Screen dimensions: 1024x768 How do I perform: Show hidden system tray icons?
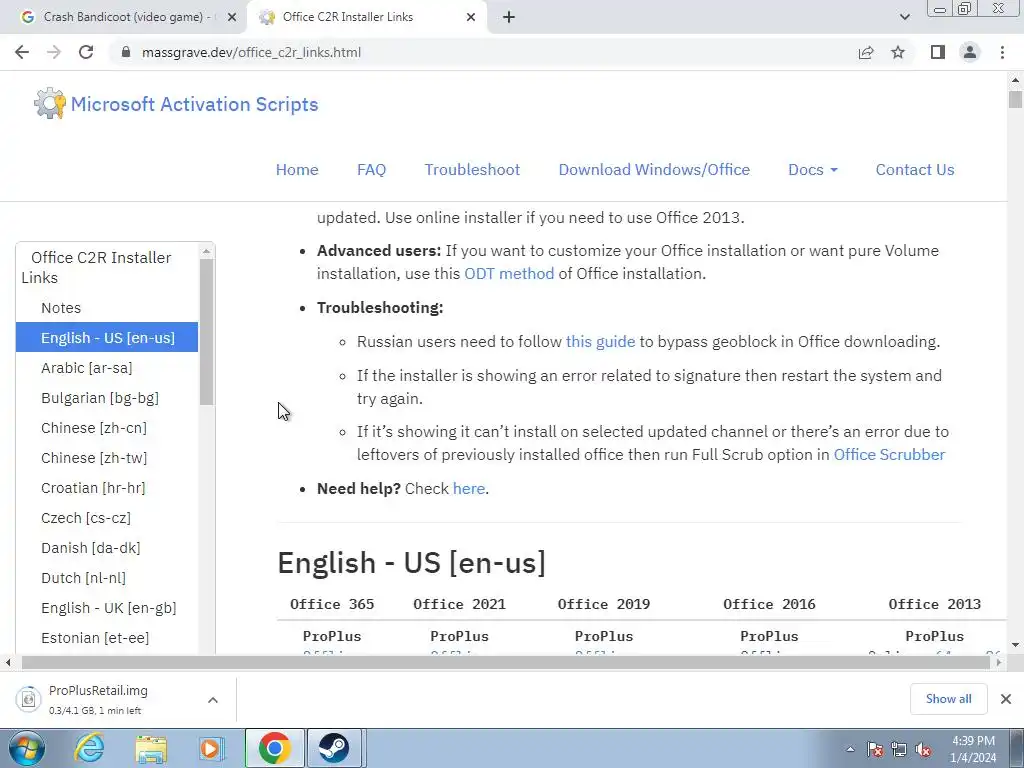point(850,749)
